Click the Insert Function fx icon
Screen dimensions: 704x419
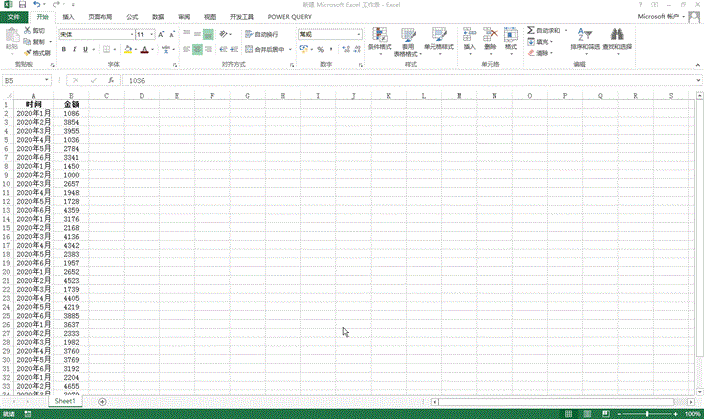(x=107, y=80)
